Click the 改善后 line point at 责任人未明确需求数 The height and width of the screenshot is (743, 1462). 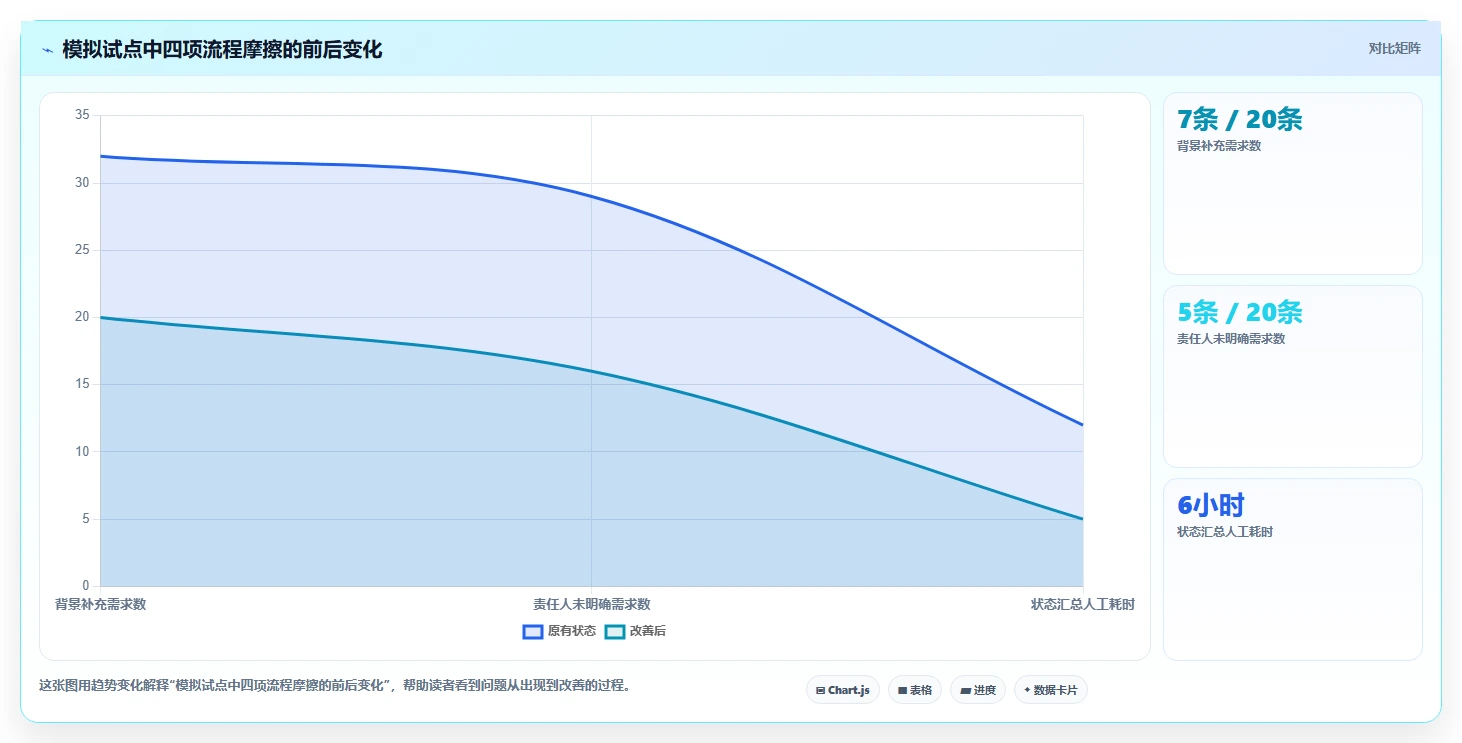592,371
